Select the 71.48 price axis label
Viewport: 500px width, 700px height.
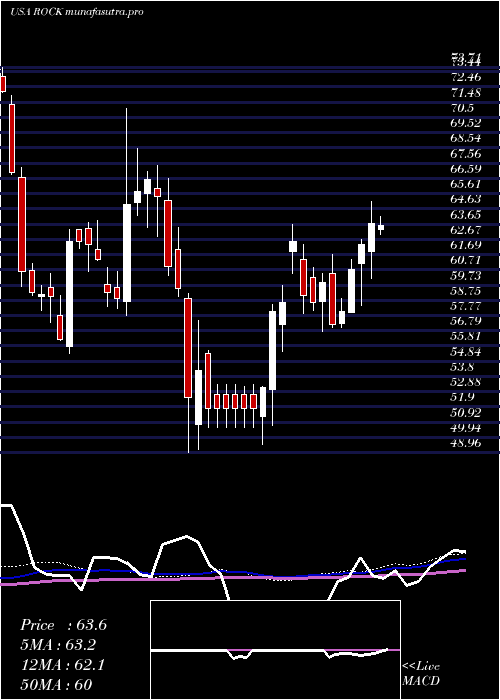[466, 93]
